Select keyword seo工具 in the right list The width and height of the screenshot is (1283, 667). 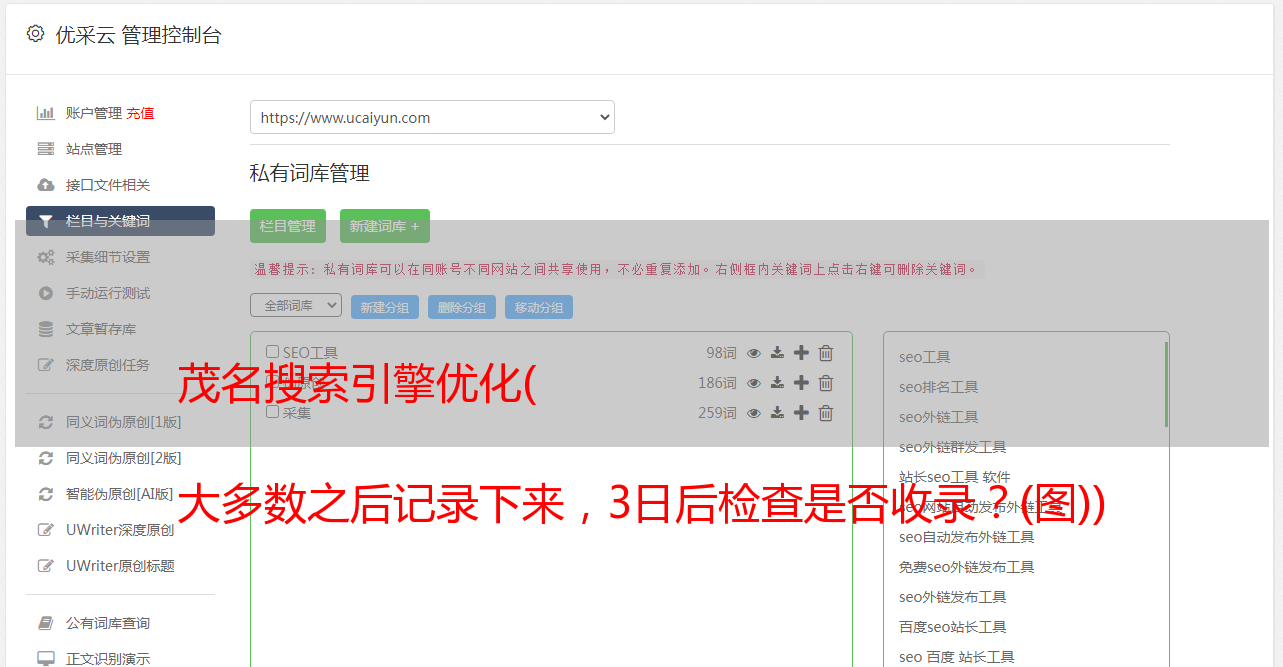pyautogui.click(x=925, y=357)
